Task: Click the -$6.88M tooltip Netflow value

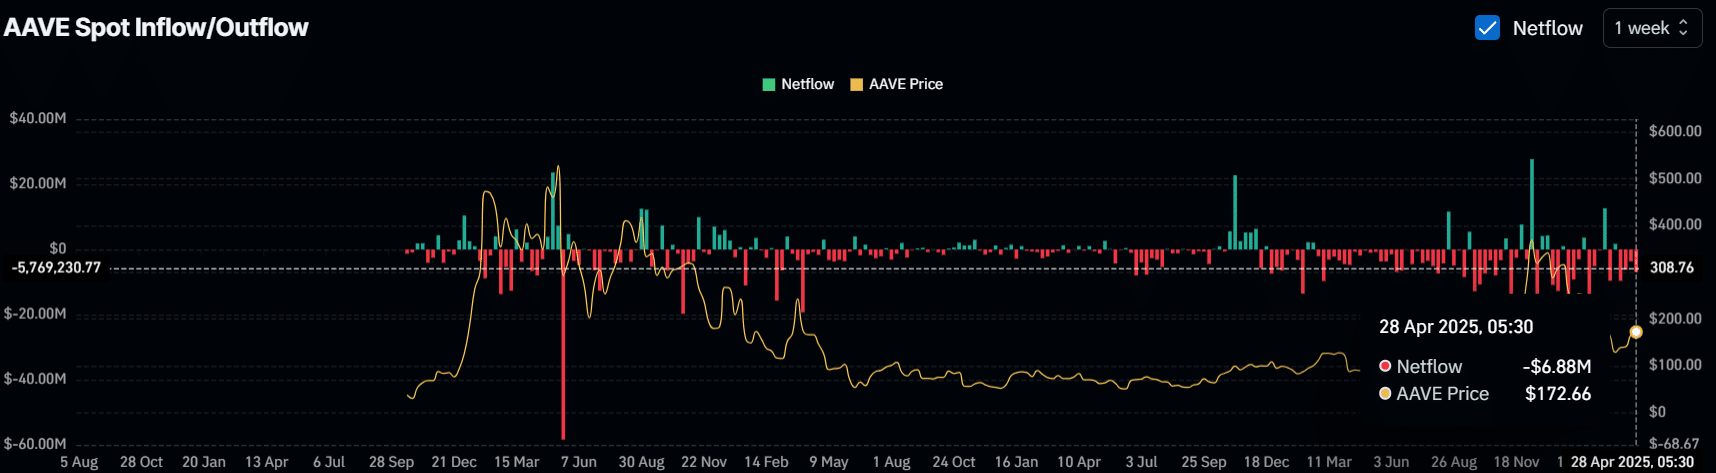Action: [1557, 367]
